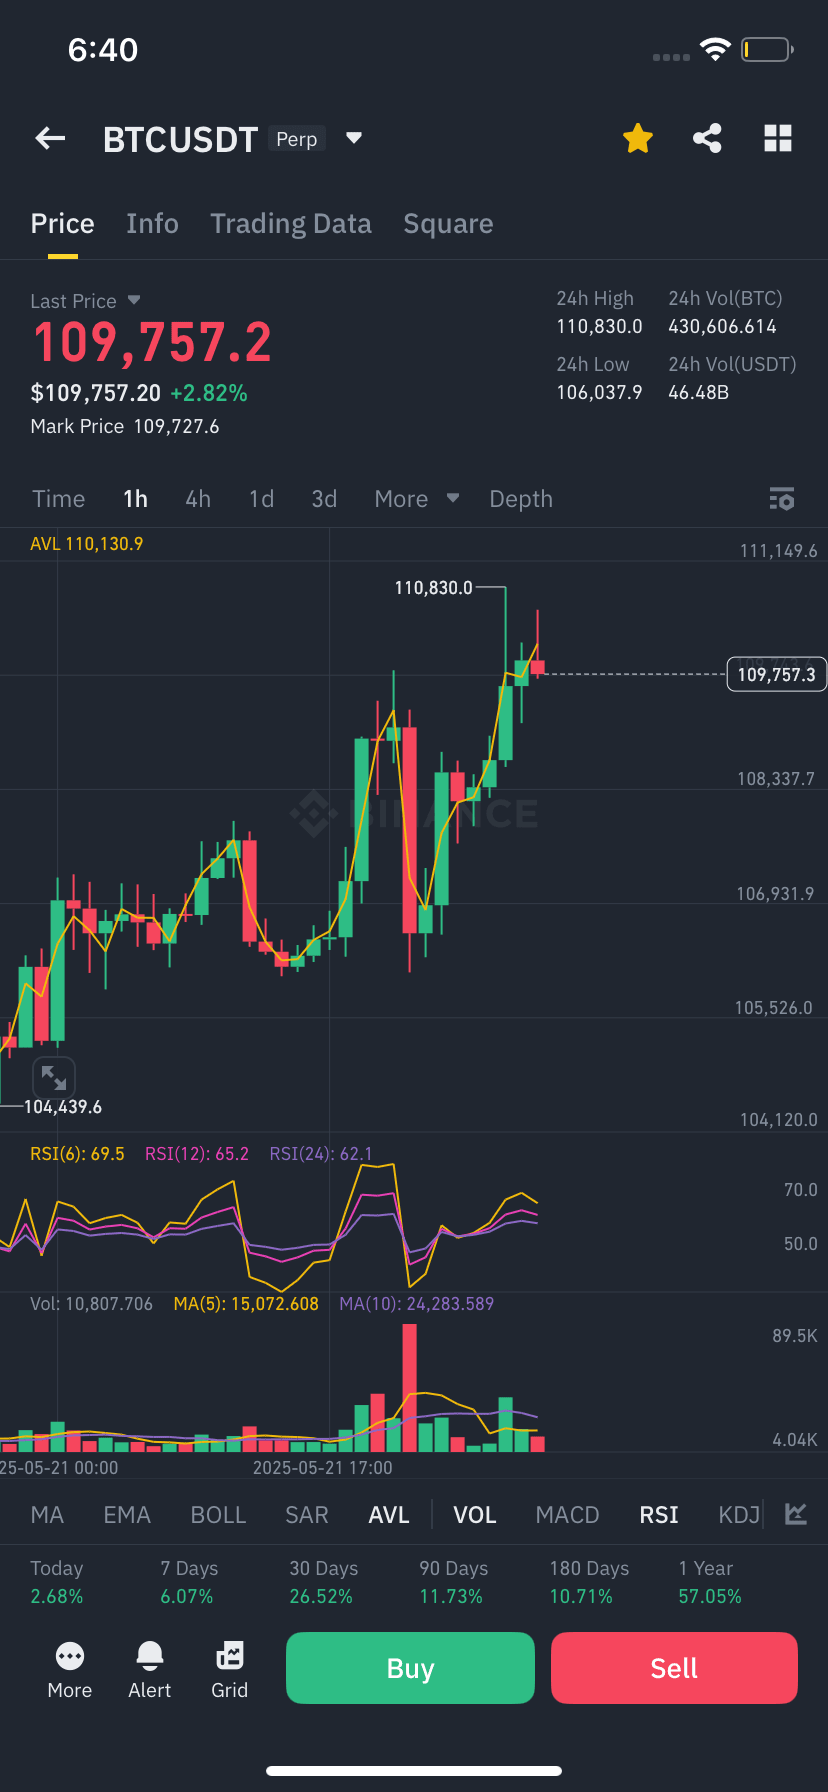Tap the MA(10): 24,283.589 volume label
Viewport: 828px width, 1792px height.
[x=417, y=1304]
